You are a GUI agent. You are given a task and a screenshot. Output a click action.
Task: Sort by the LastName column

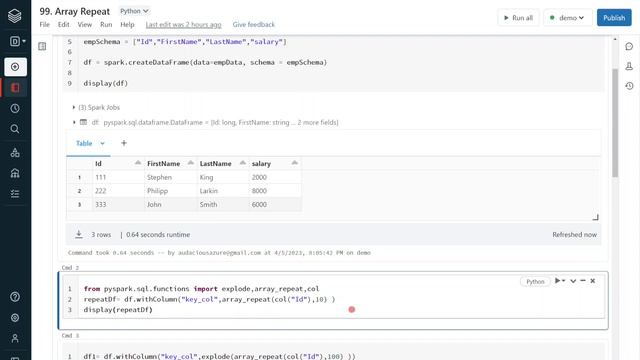[243, 163]
